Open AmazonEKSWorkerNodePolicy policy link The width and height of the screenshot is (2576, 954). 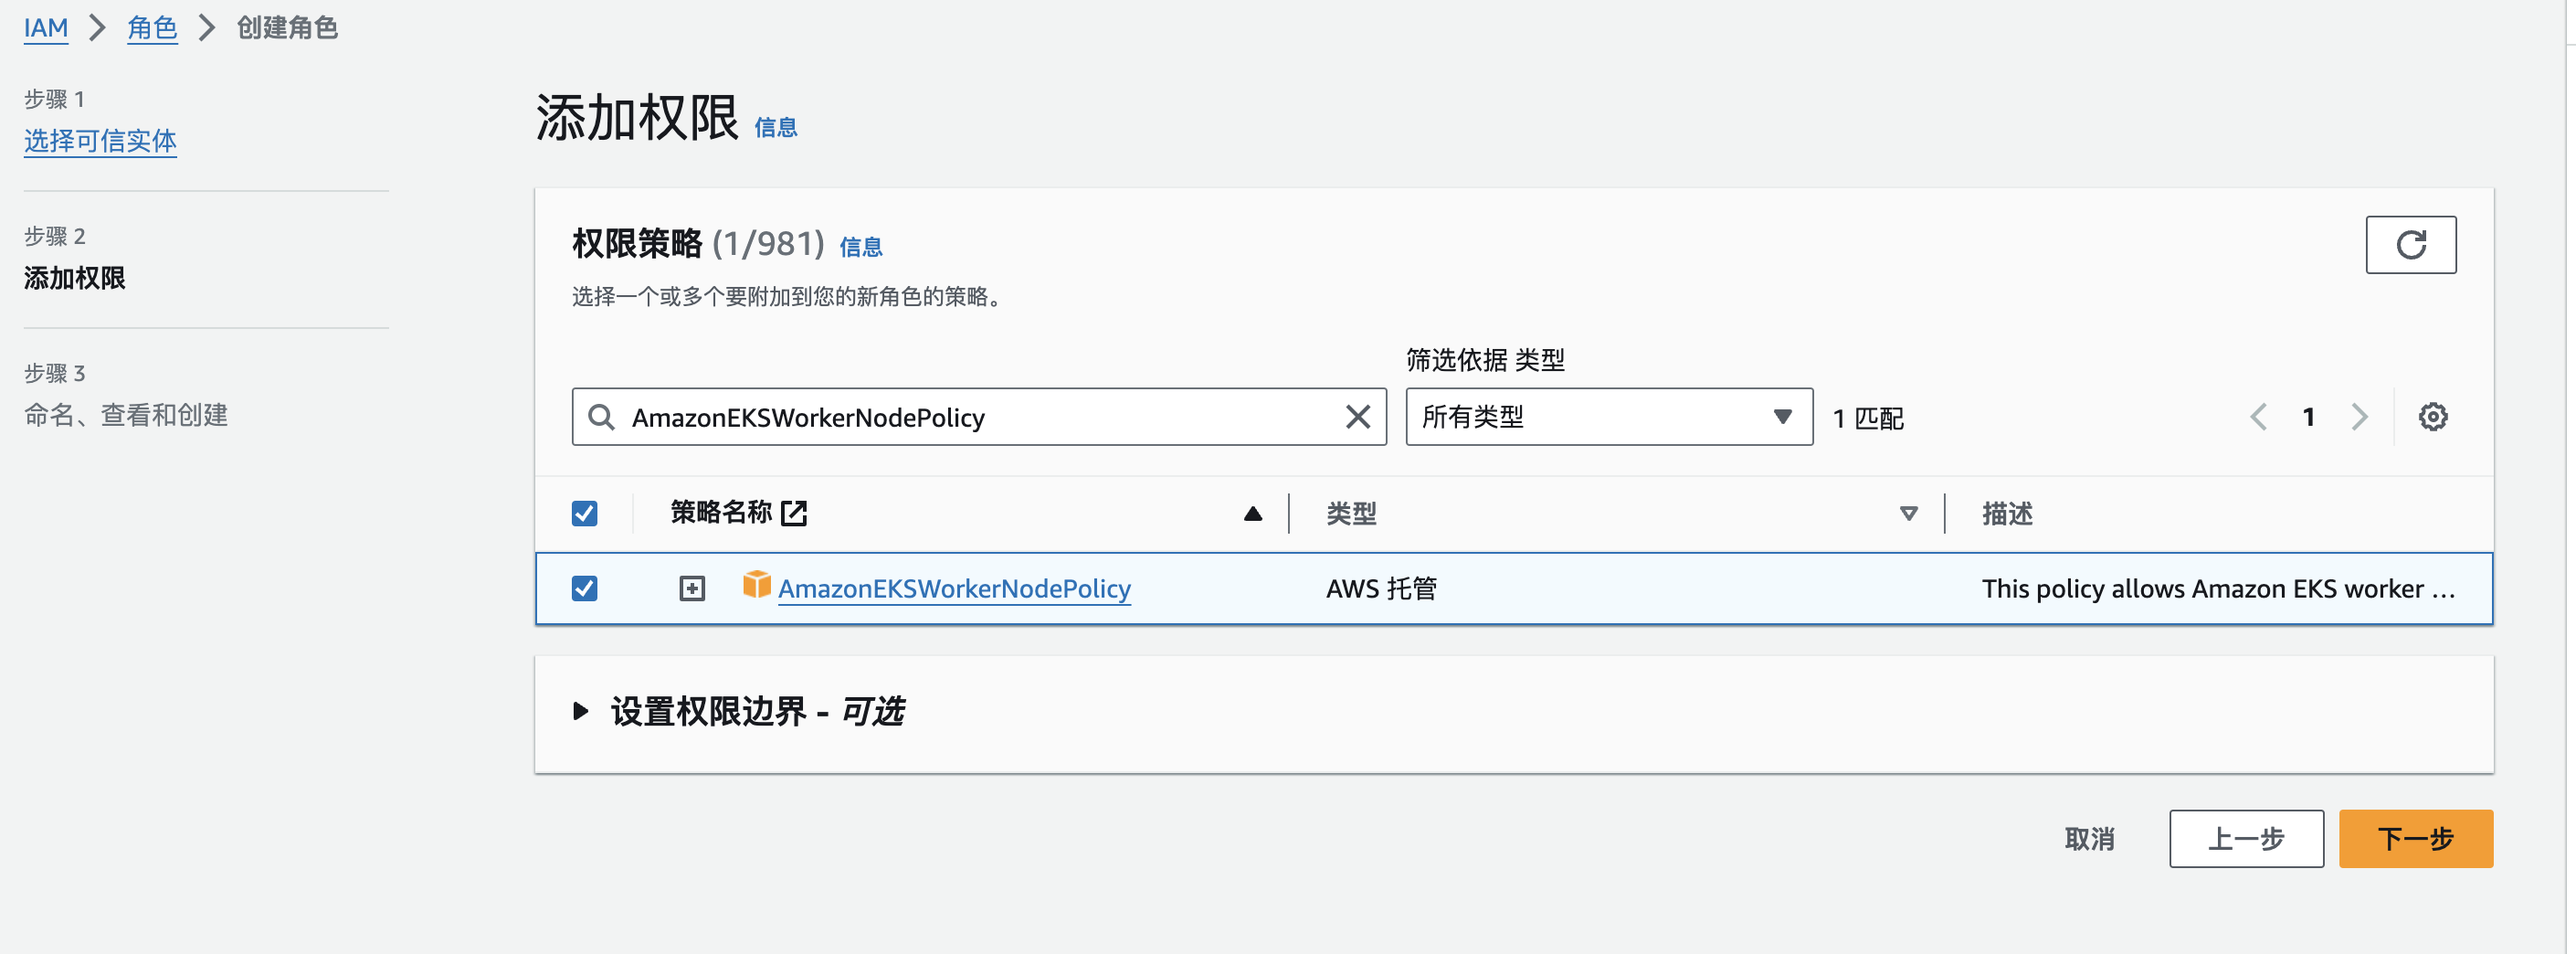click(954, 589)
